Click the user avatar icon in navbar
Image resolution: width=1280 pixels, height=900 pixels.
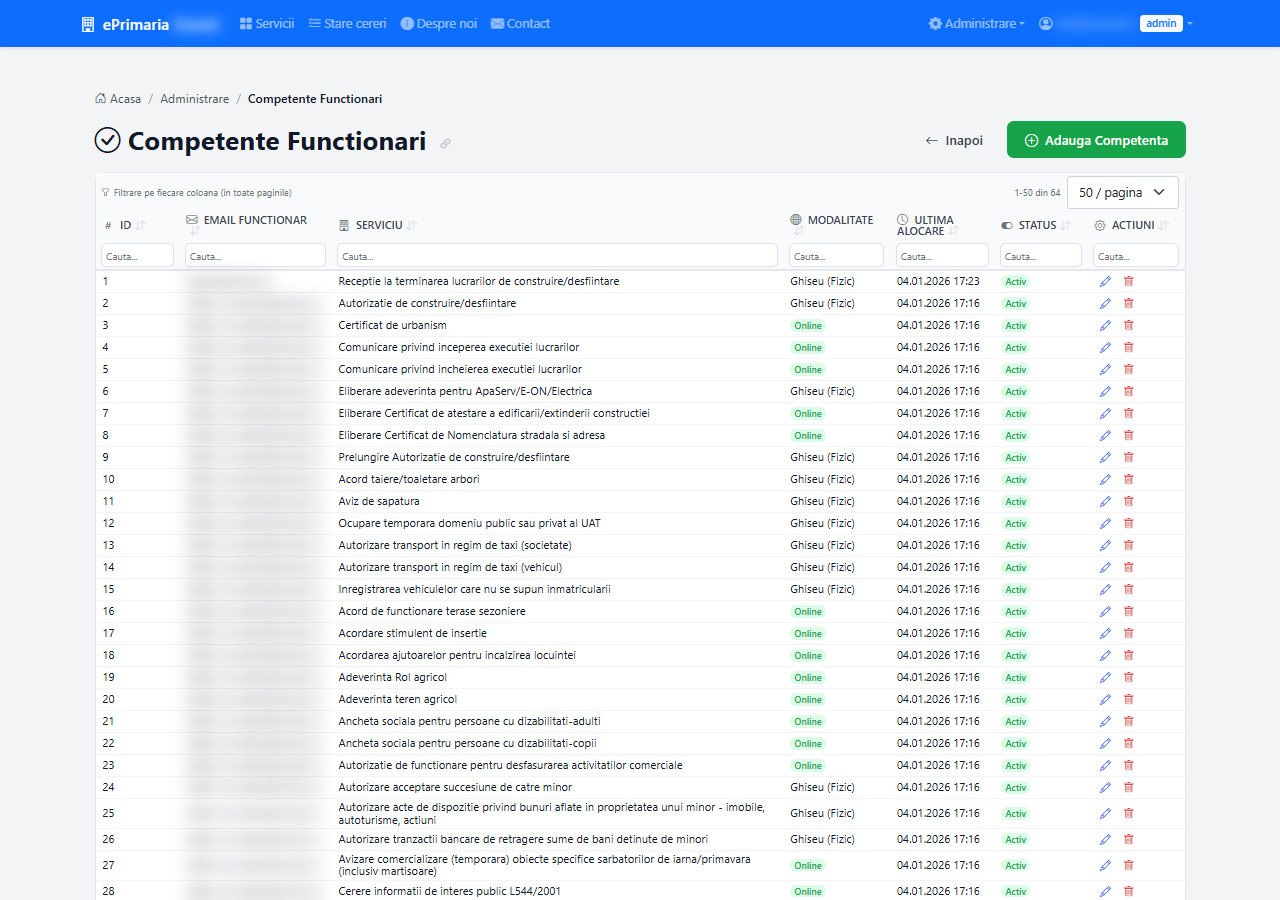tap(1046, 23)
